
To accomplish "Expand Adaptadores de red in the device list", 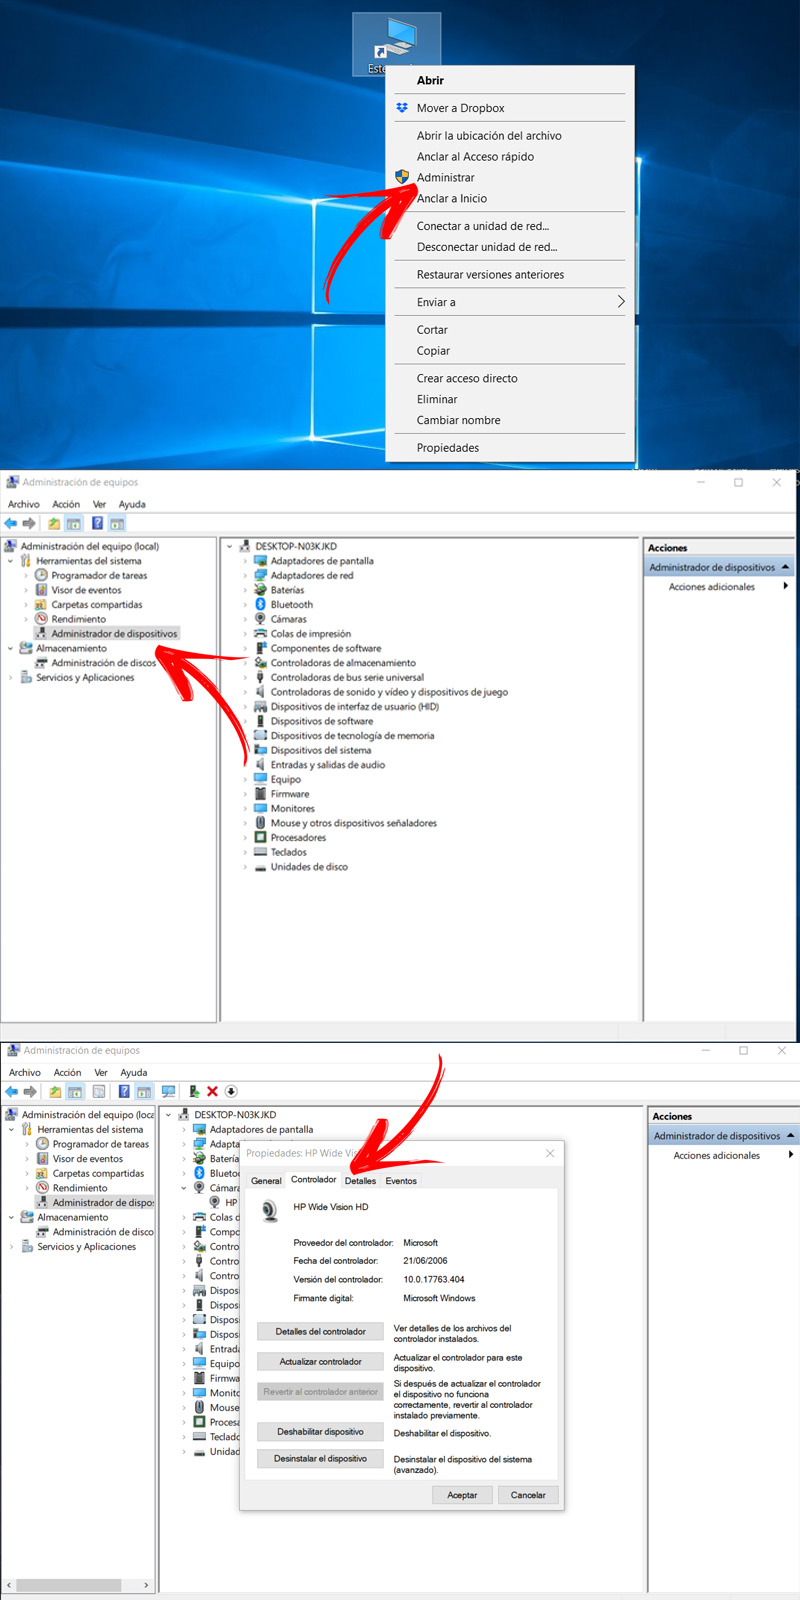I will [244, 576].
